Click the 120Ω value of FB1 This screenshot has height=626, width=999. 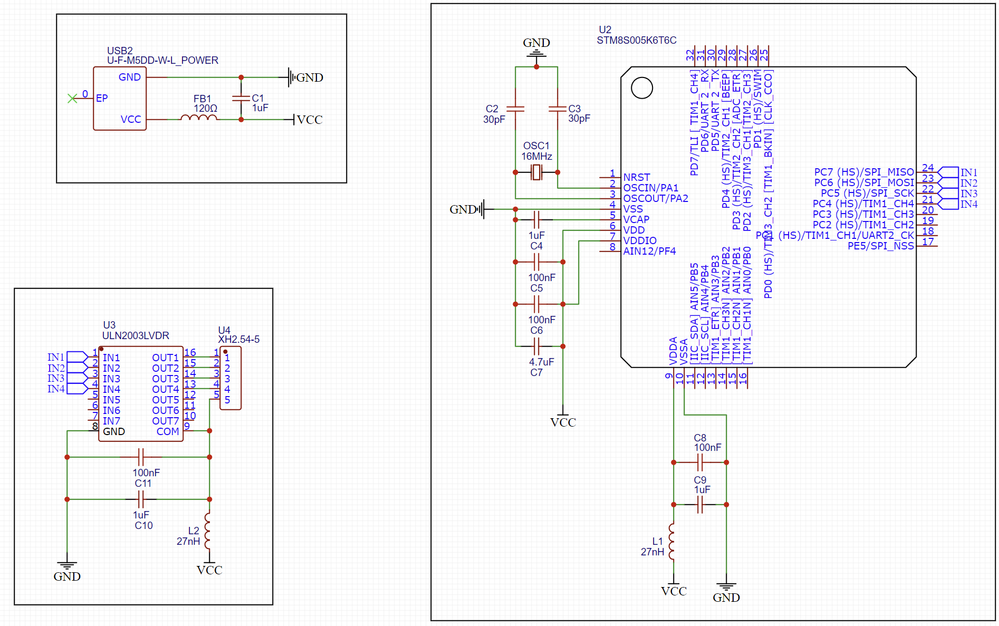[205, 109]
